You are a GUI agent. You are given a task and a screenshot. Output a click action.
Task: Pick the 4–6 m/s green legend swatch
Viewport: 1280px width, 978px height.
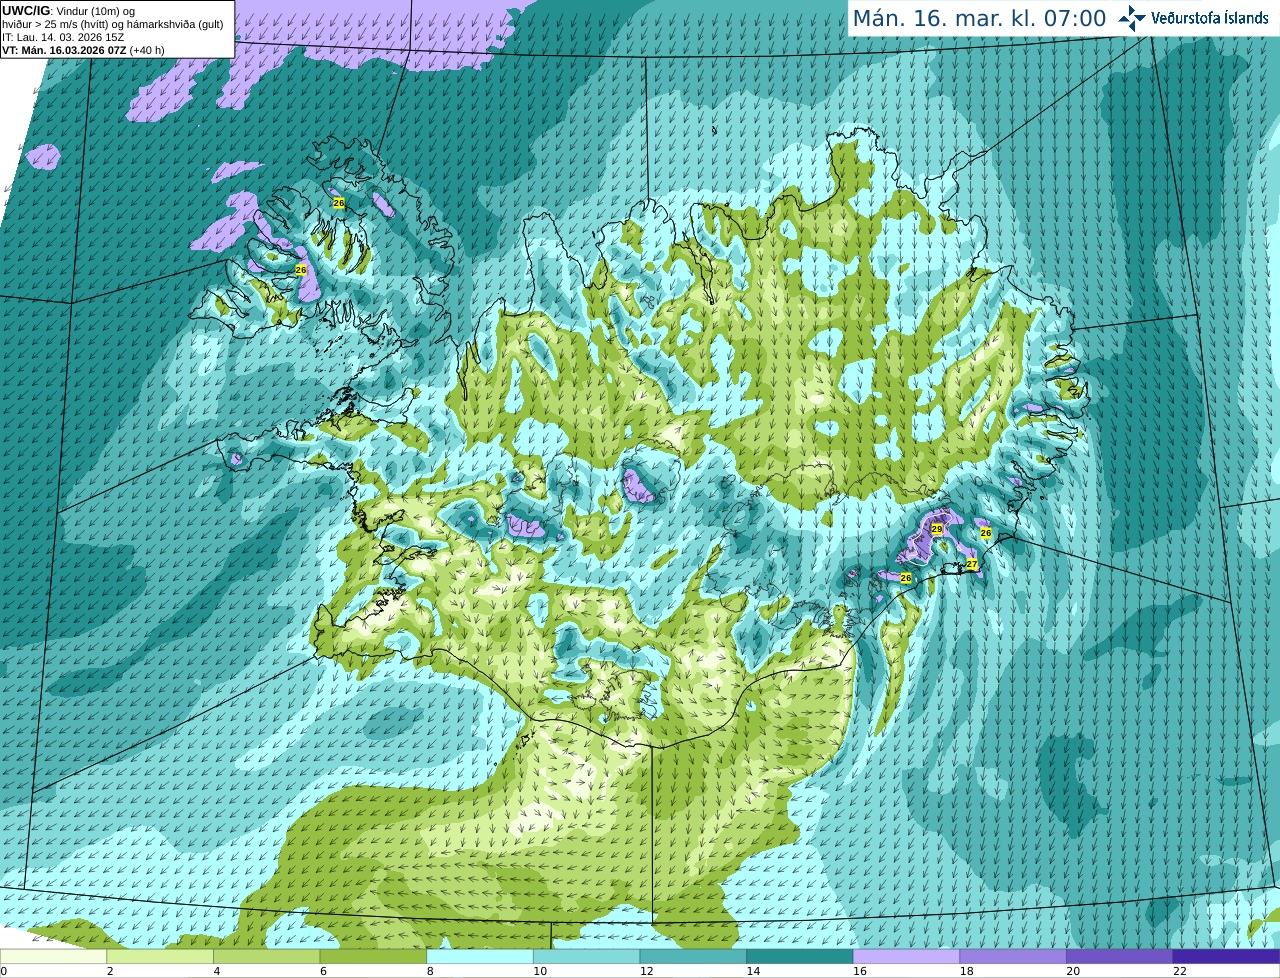(x=266, y=956)
